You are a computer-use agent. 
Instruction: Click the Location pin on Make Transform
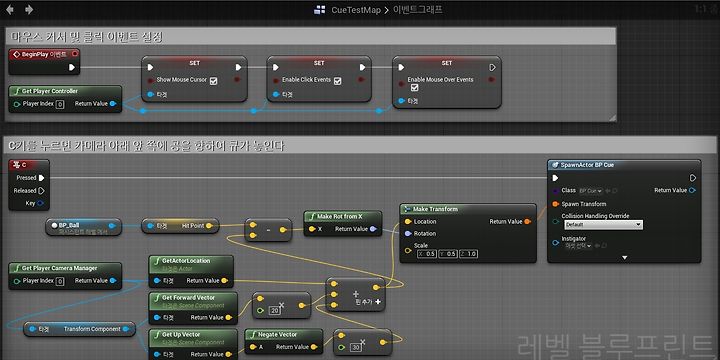[408, 221]
